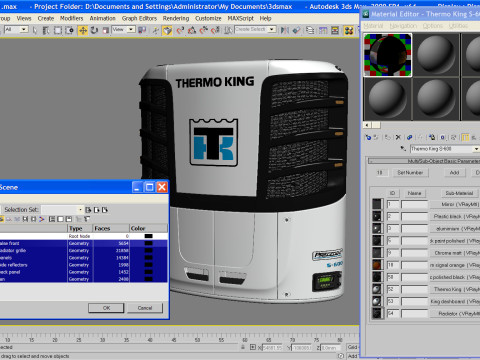The image size is (480, 360).
Task: Click color swatch of radiator grille row
Action: pos(148,250)
